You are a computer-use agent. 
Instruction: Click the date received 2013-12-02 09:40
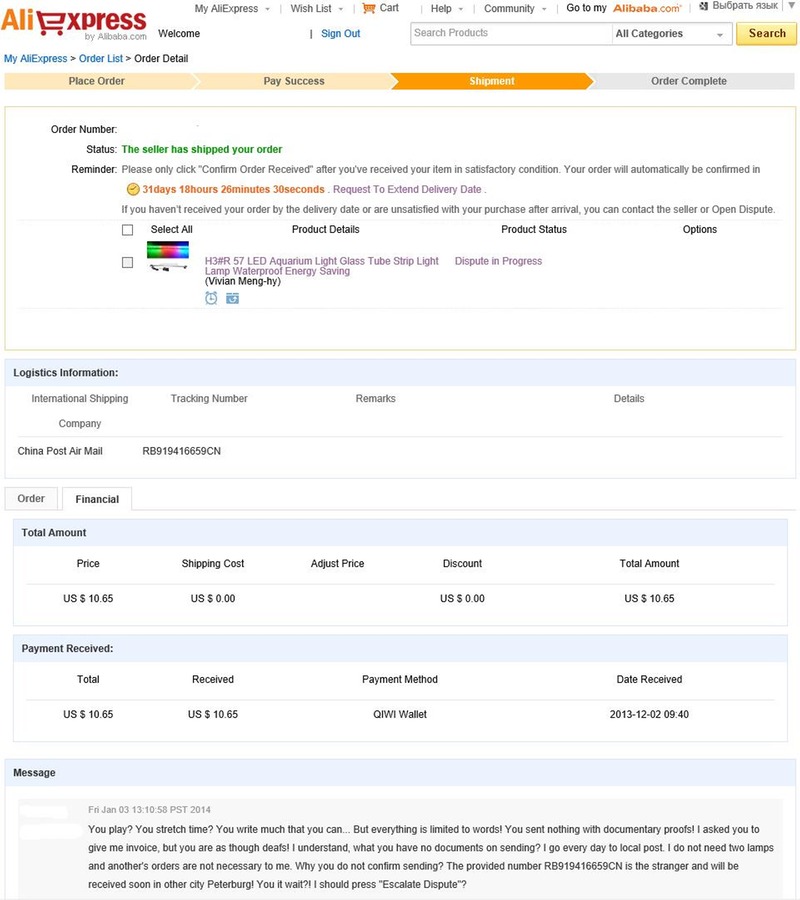point(649,714)
